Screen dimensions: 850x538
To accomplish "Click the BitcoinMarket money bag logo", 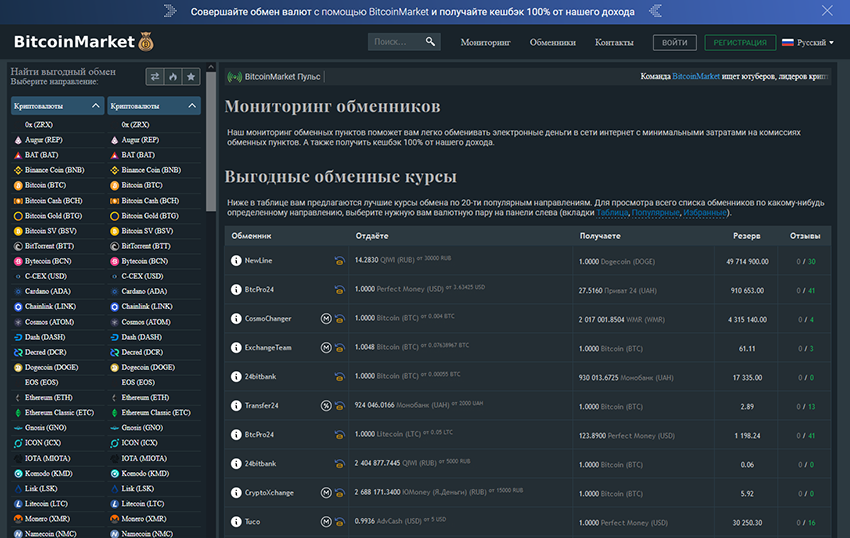I will (146, 42).
